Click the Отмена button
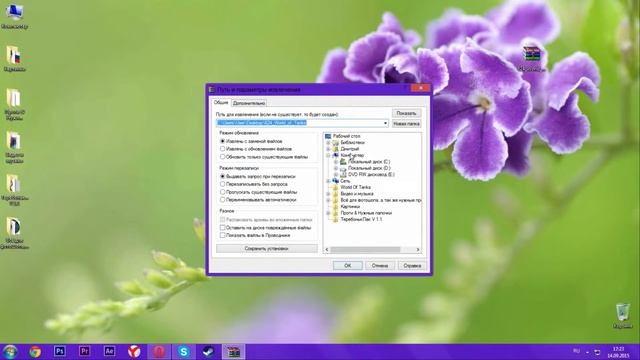The height and width of the screenshot is (360, 640). pos(380,265)
